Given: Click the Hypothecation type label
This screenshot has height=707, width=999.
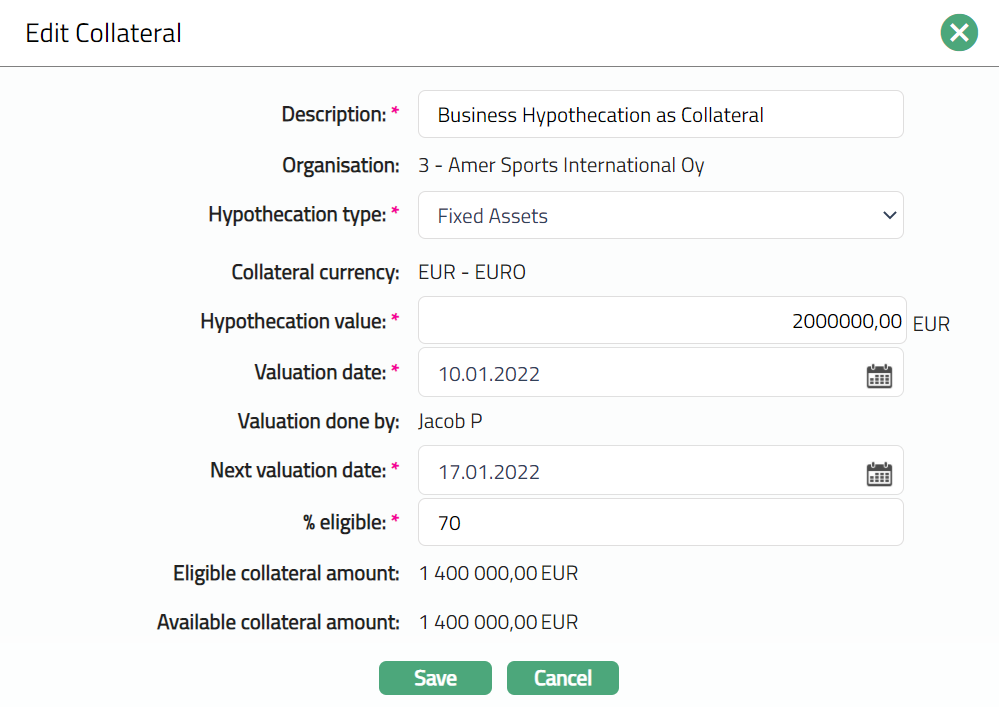Looking at the screenshot, I should [297, 215].
